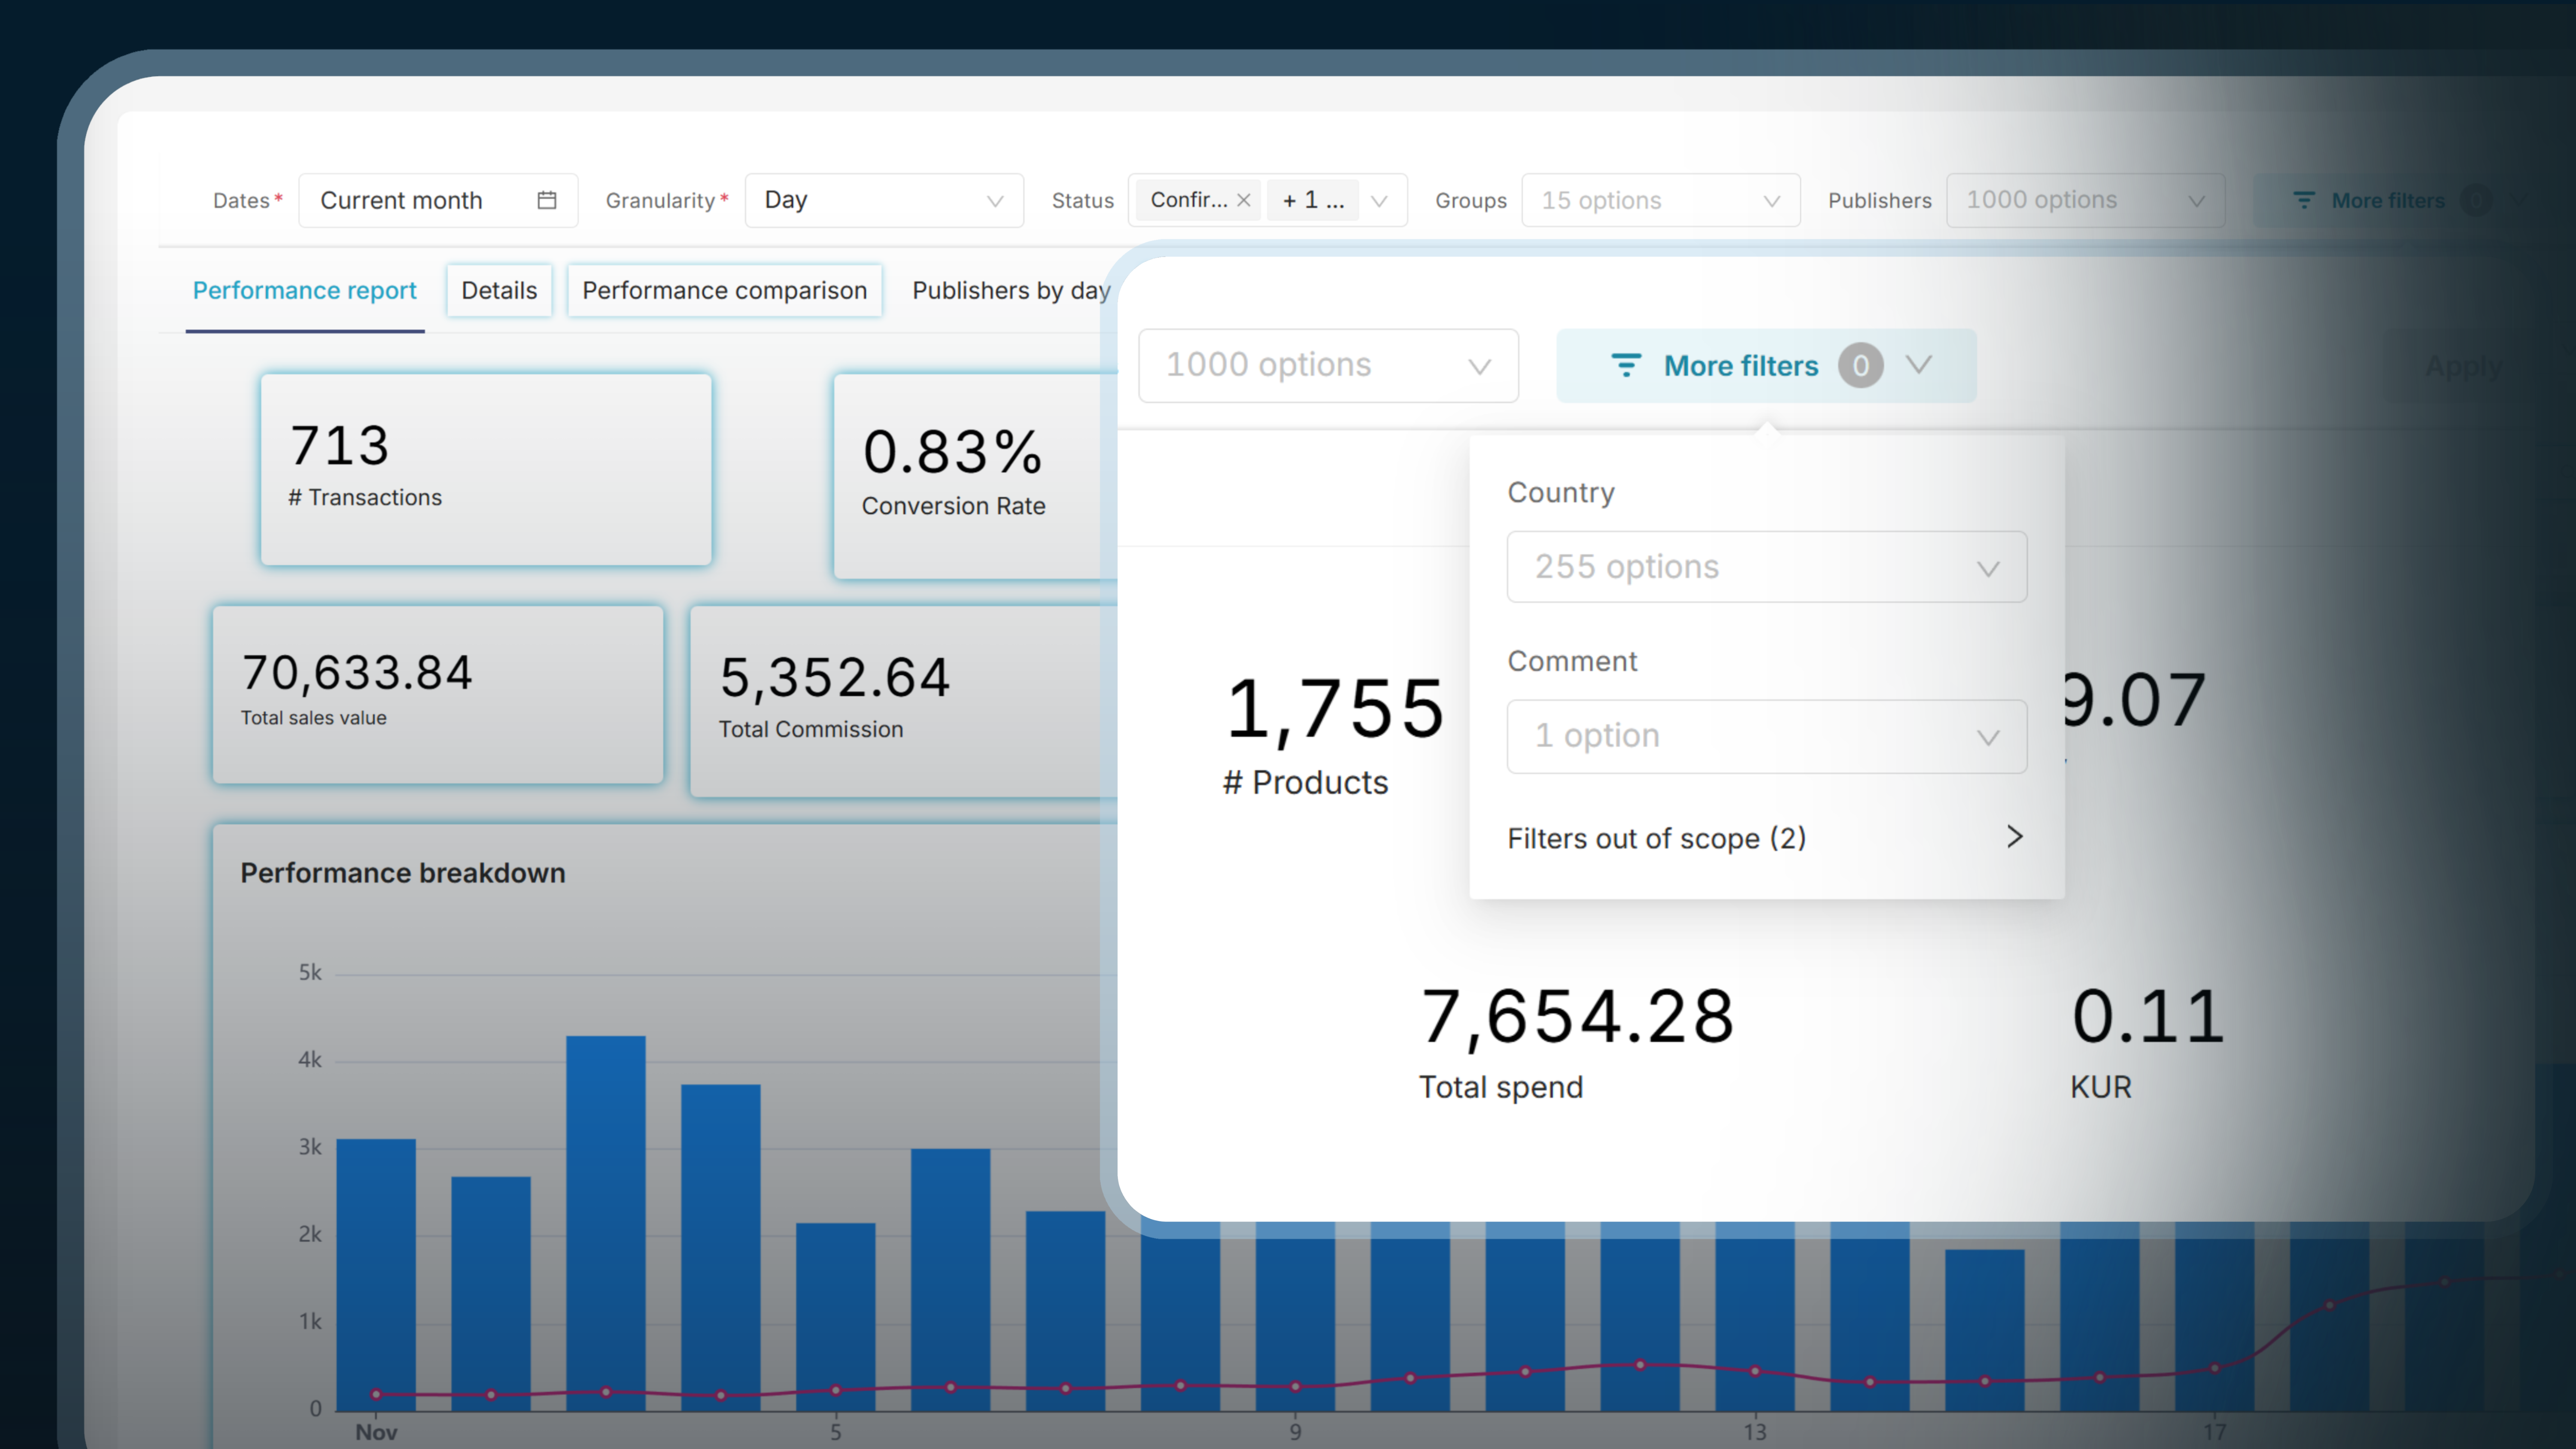This screenshot has height=1449, width=2576.
Task: Click the Transactions 713 card
Action: (x=486, y=470)
